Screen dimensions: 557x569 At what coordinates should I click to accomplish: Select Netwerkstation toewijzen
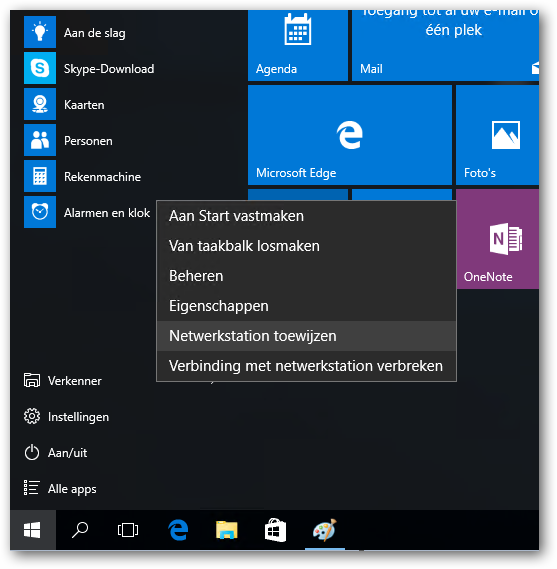click(306, 336)
